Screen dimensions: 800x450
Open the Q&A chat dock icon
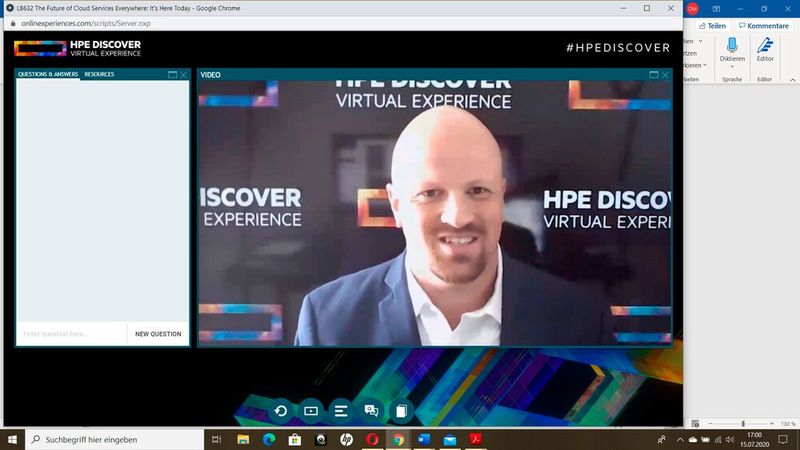(371, 411)
